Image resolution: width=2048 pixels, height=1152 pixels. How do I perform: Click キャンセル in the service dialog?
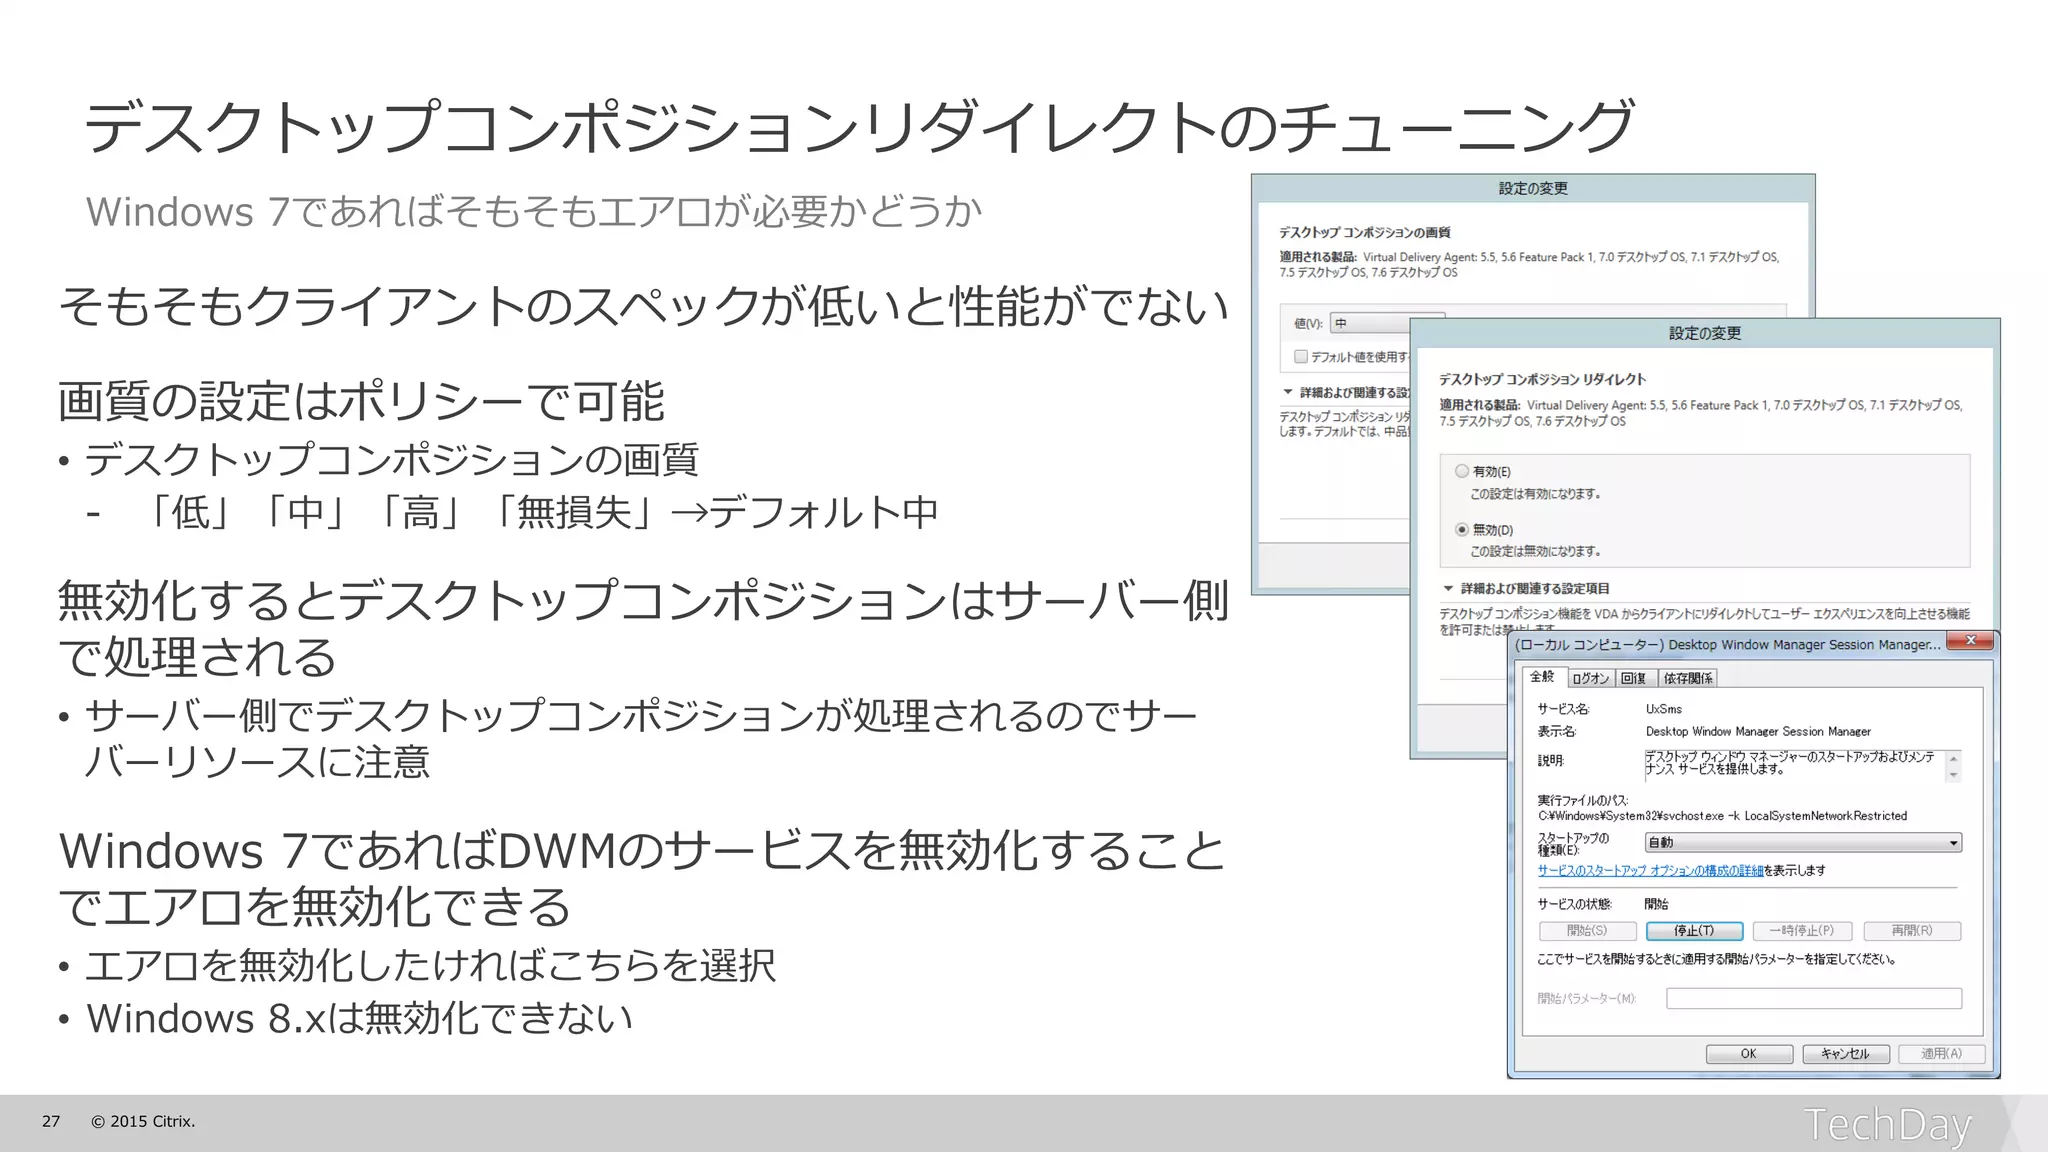click(1845, 1054)
